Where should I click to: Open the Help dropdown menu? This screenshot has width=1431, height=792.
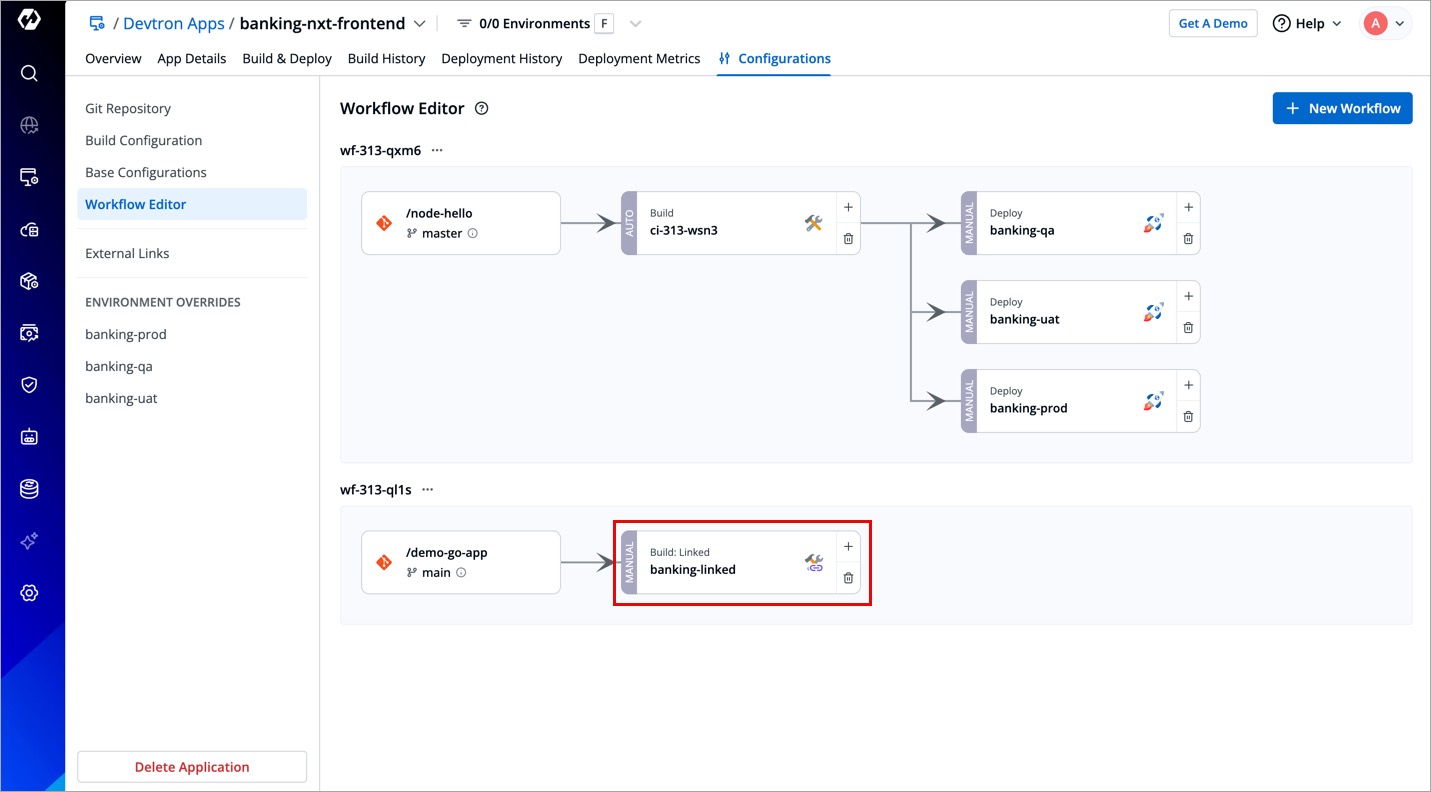click(1307, 24)
